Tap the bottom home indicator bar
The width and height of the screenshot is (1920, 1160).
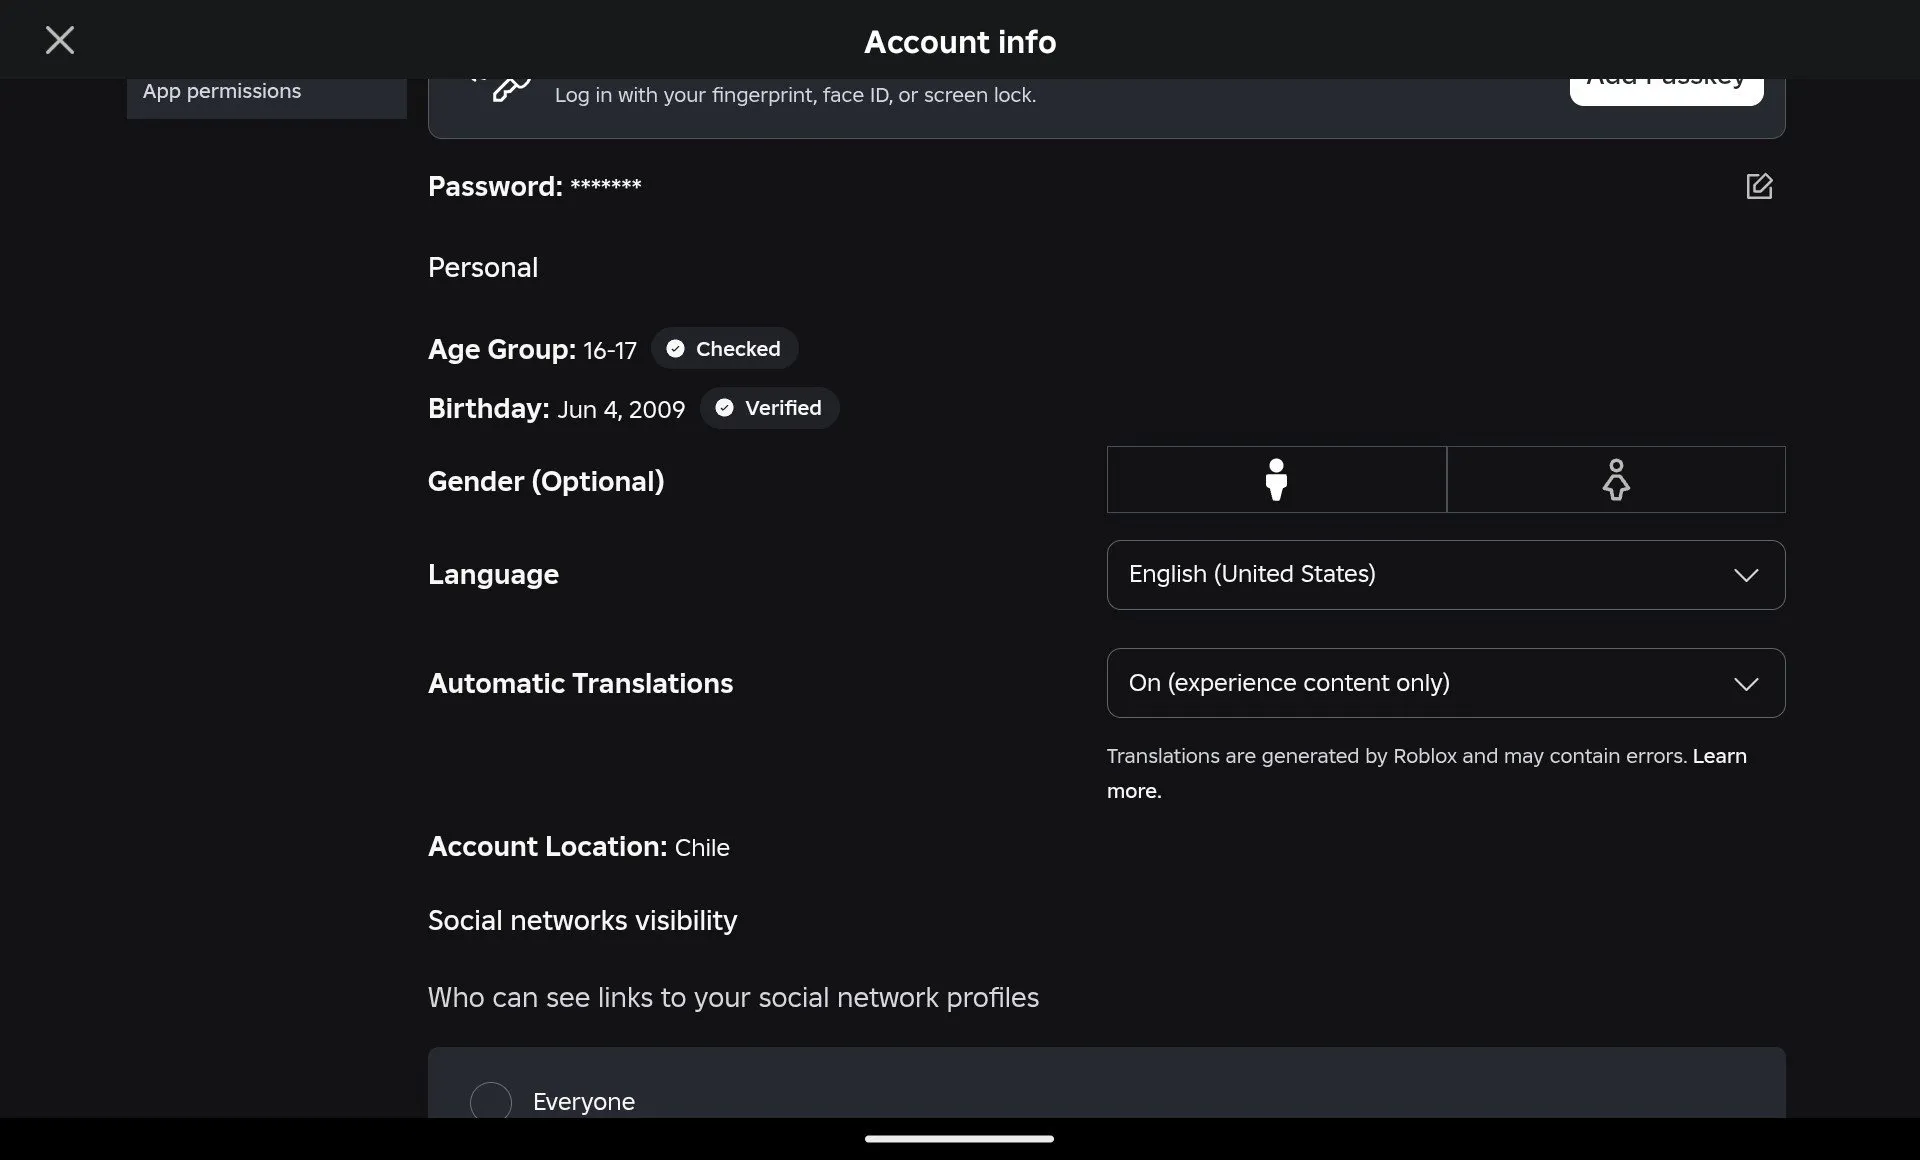[x=959, y=1138]
